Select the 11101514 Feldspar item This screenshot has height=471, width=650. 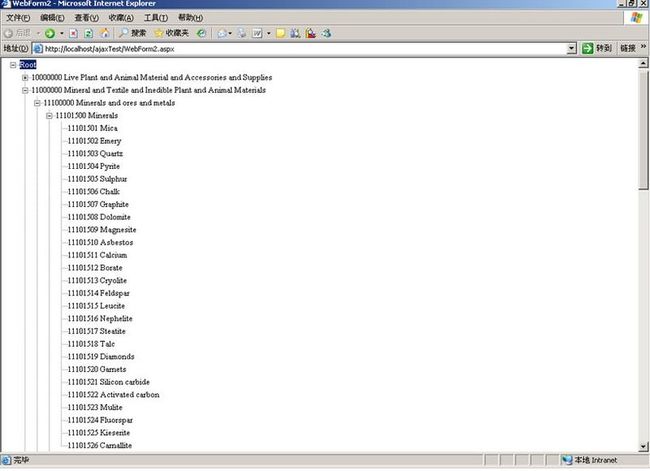tap(99, 293)
